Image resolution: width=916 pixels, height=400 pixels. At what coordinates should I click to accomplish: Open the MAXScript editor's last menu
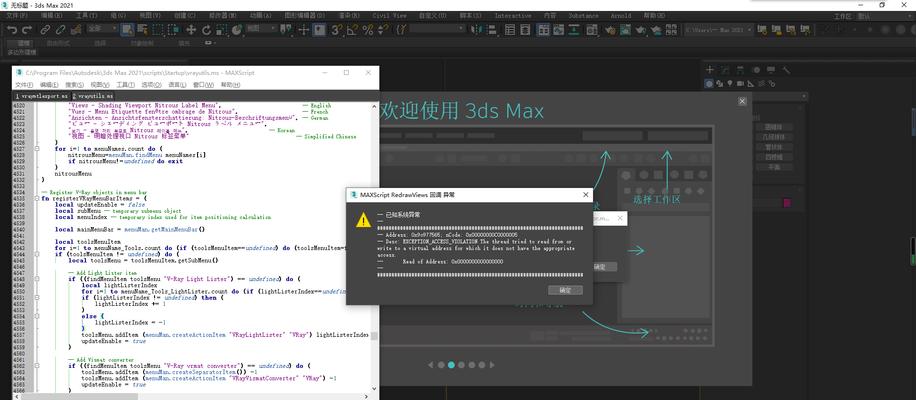(231, 85)
